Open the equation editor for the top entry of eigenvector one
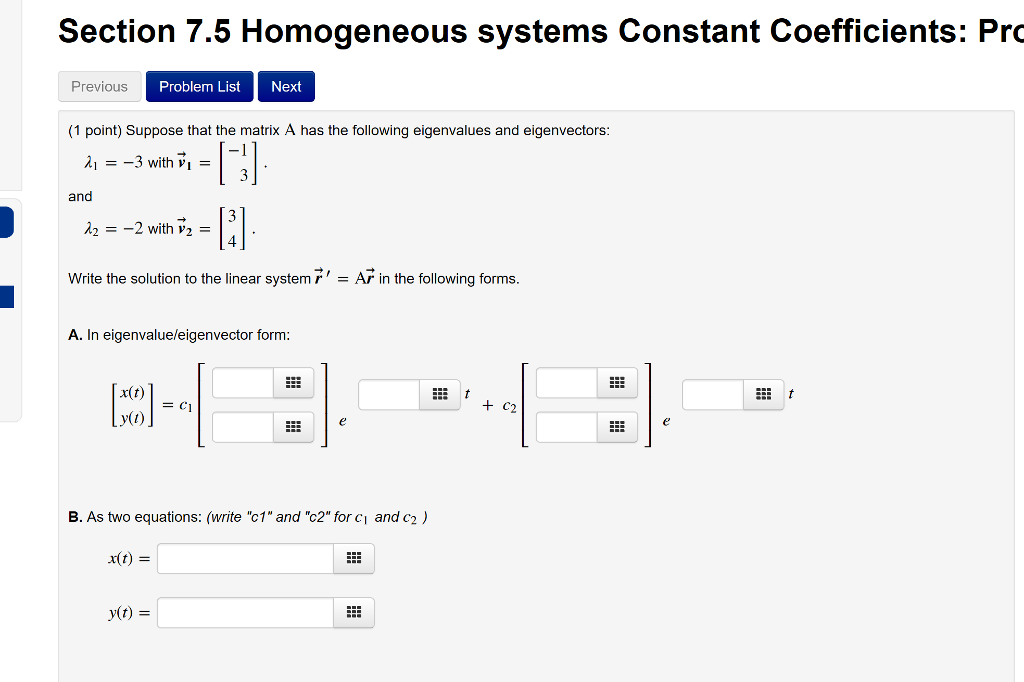 point(293,382)
